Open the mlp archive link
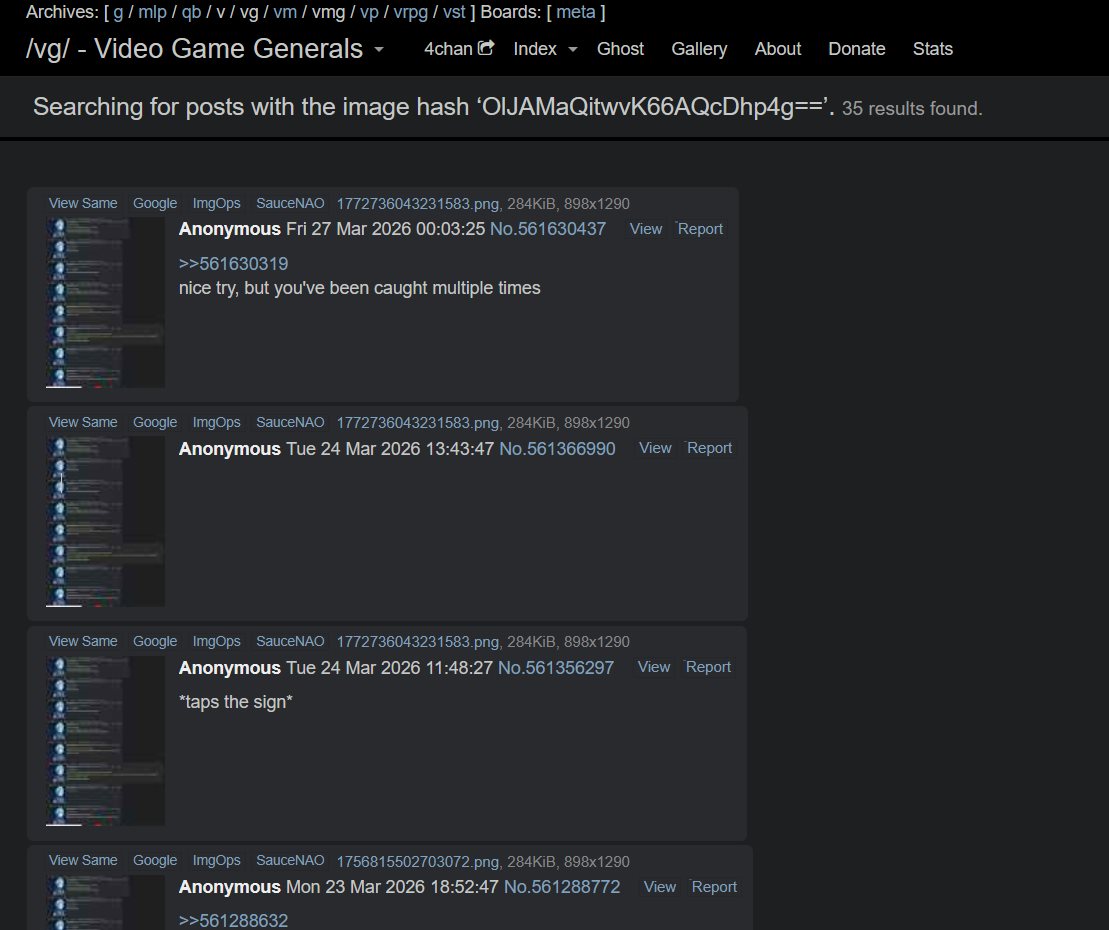The width and height of the screenshot is (1109, 930). [152, 13]
